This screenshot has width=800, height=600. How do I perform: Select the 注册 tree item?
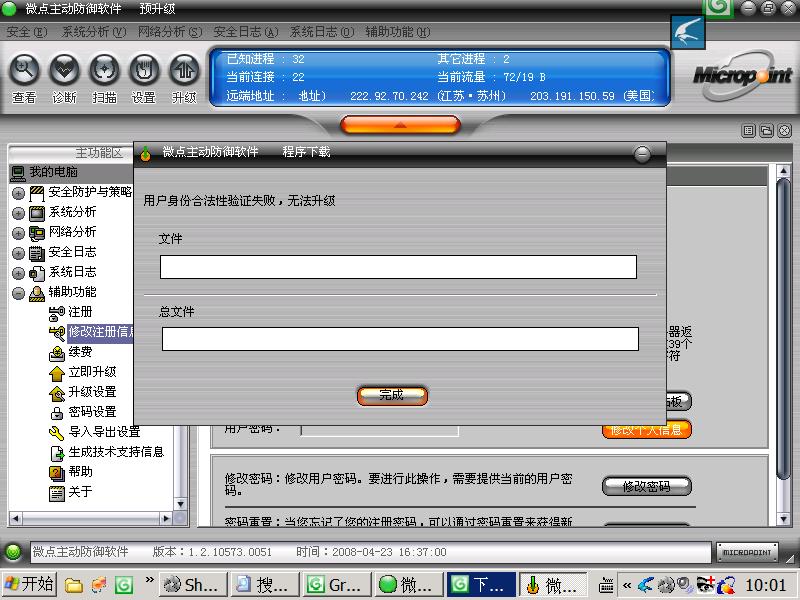(x=80, y=312)
